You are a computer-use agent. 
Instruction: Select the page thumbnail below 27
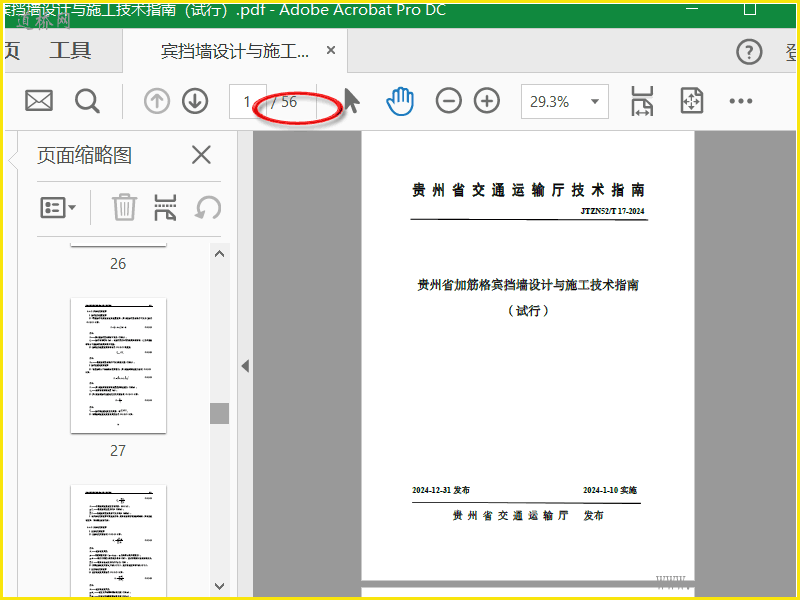pyautogui.click(x=118, y=541)
